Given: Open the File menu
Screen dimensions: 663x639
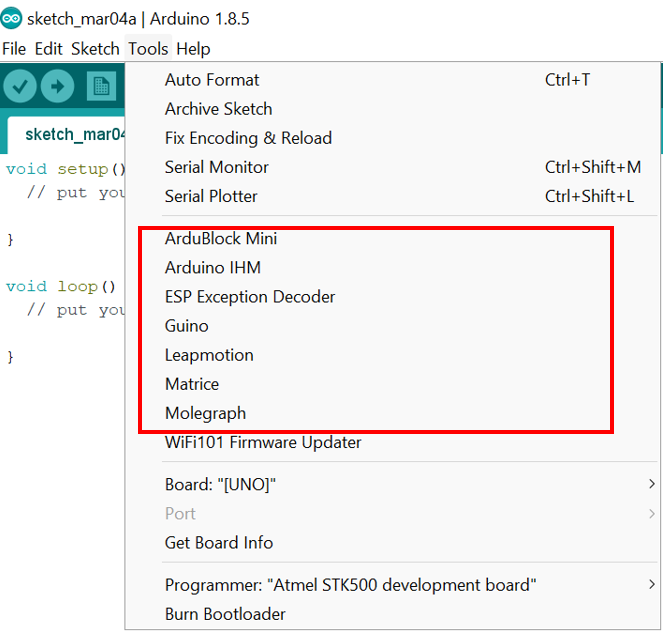Looking at the screenshot, I should pyautogui.click(x=14, y=48).
